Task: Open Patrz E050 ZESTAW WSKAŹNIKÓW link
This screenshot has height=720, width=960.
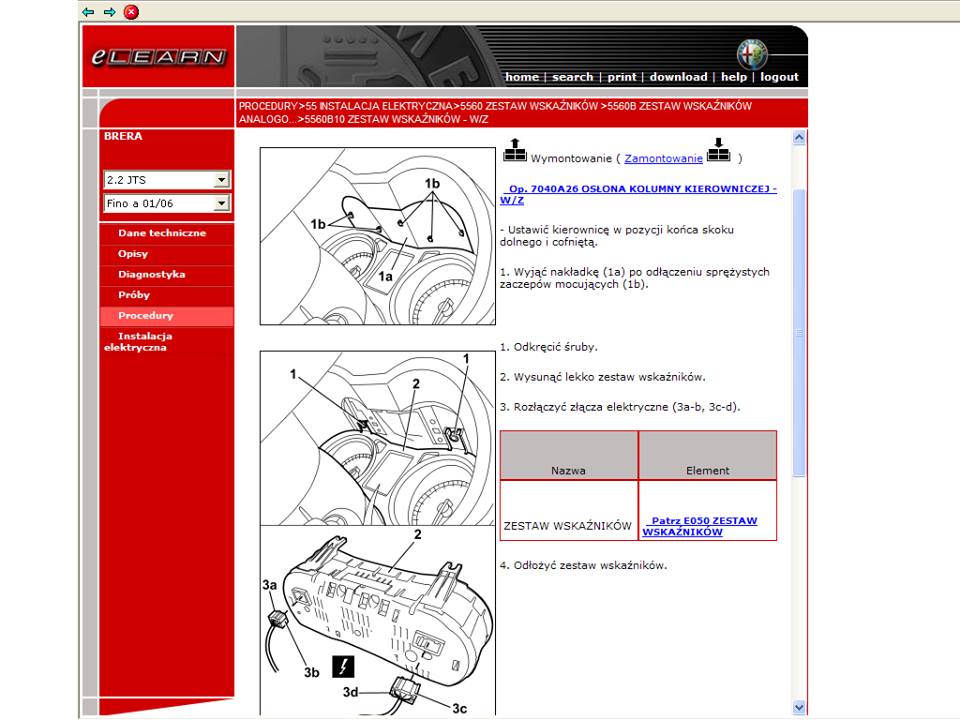Action: coord(700,527)
